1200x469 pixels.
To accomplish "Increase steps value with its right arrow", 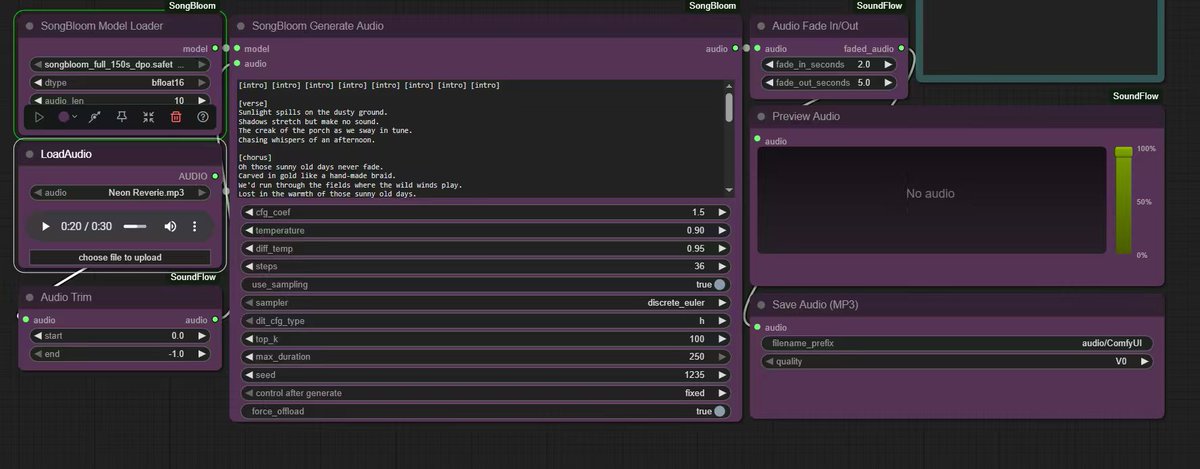I will [x=722, y=267].
